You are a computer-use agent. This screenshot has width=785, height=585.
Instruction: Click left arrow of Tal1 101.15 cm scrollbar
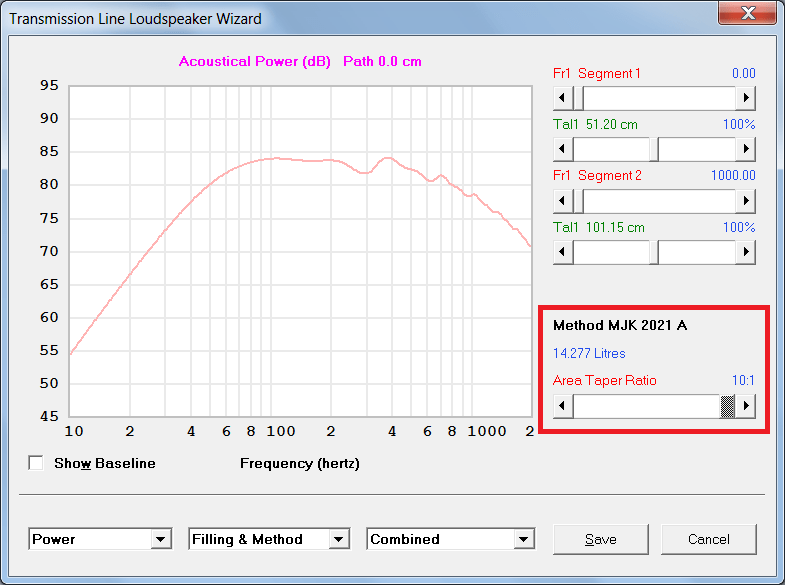563,252
